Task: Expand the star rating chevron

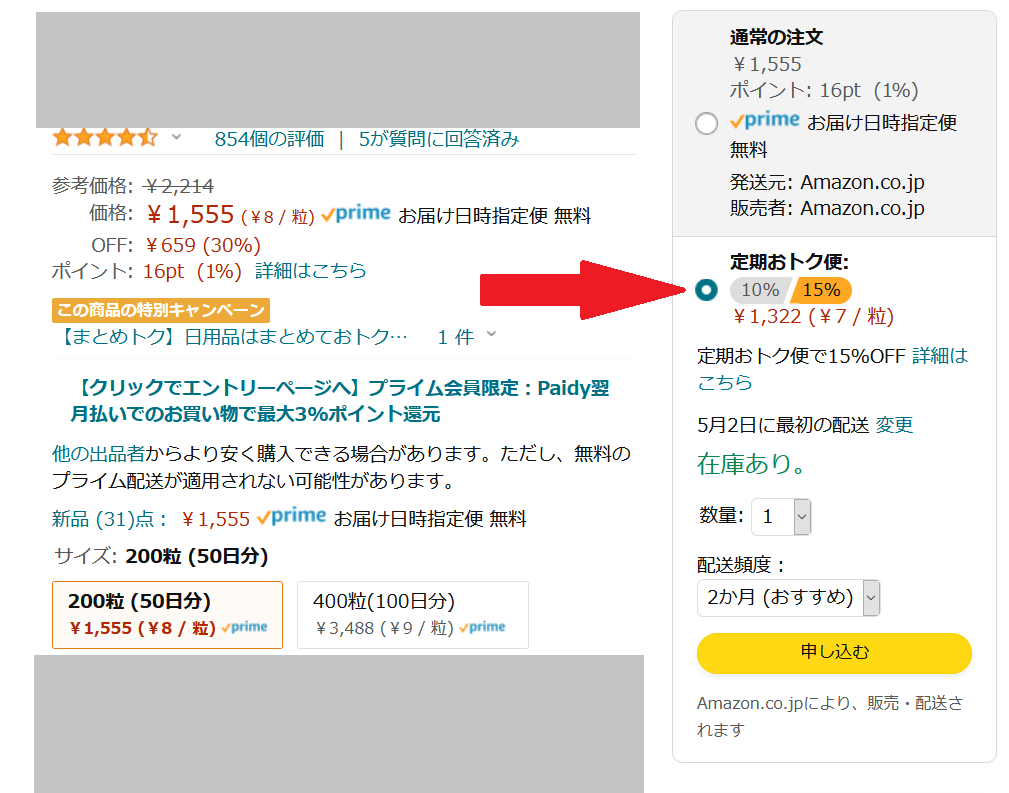Action: (176, 136)
